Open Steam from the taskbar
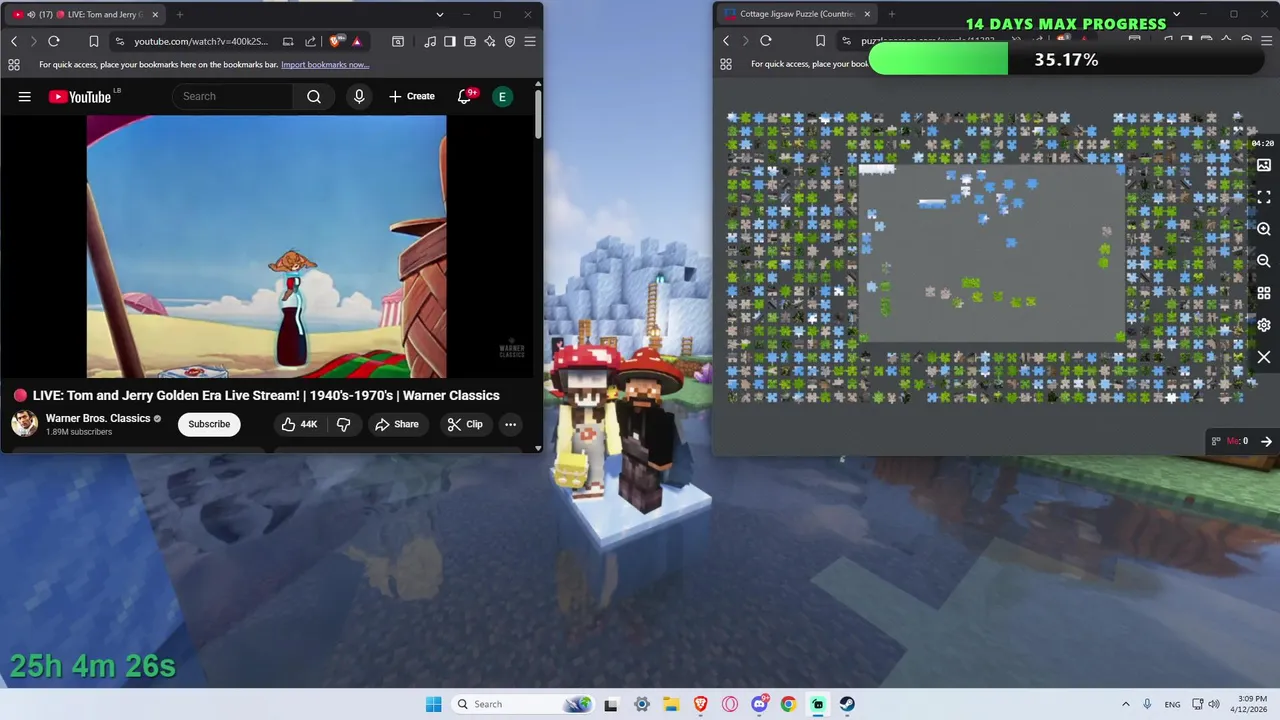The height and width of the screenshot is (720, 1280). point(847,704)
